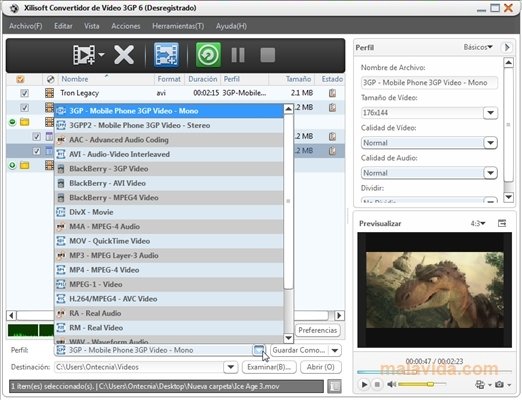Select H.264/MPEG4 - AVC Video profile

169,299
